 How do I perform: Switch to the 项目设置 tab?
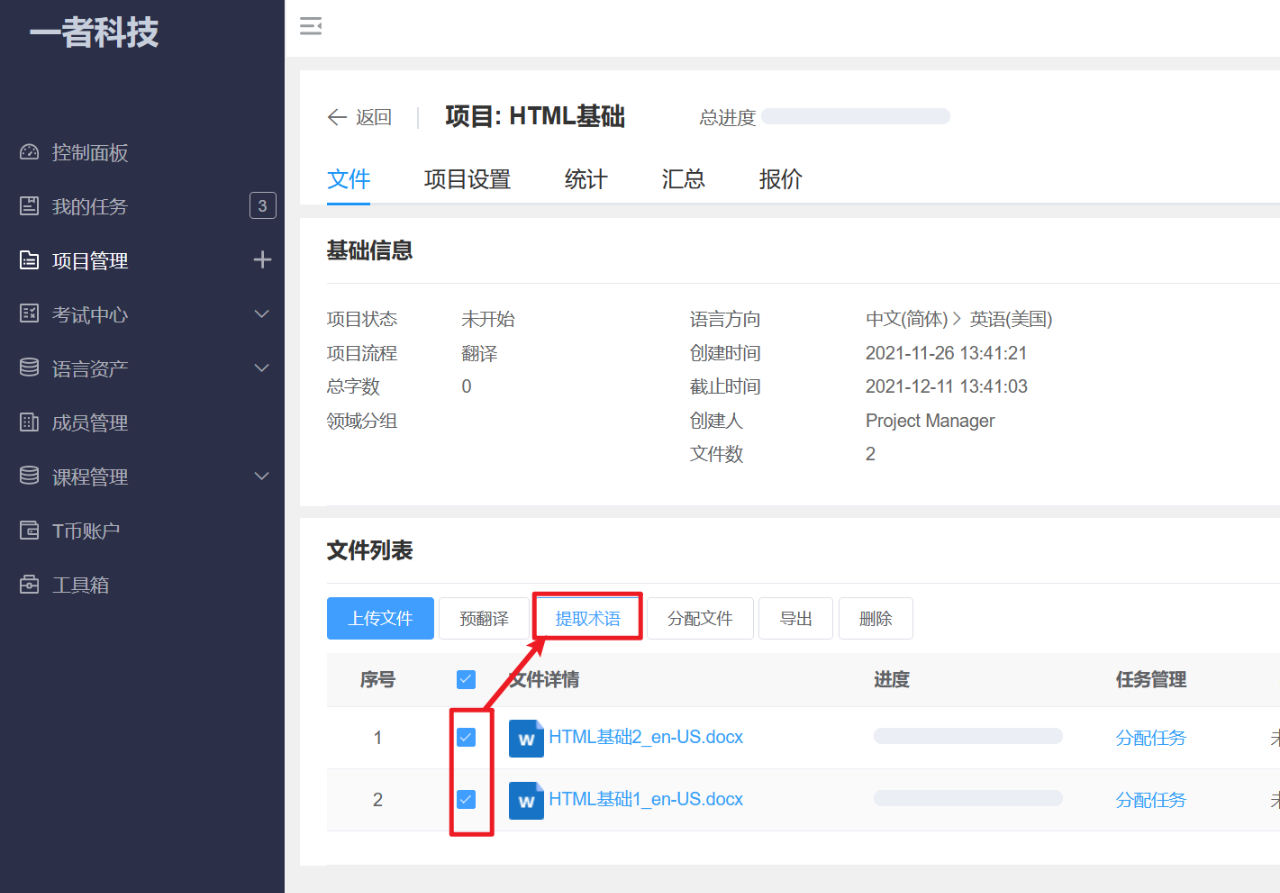pyautogui.click(x=466, y=179)
